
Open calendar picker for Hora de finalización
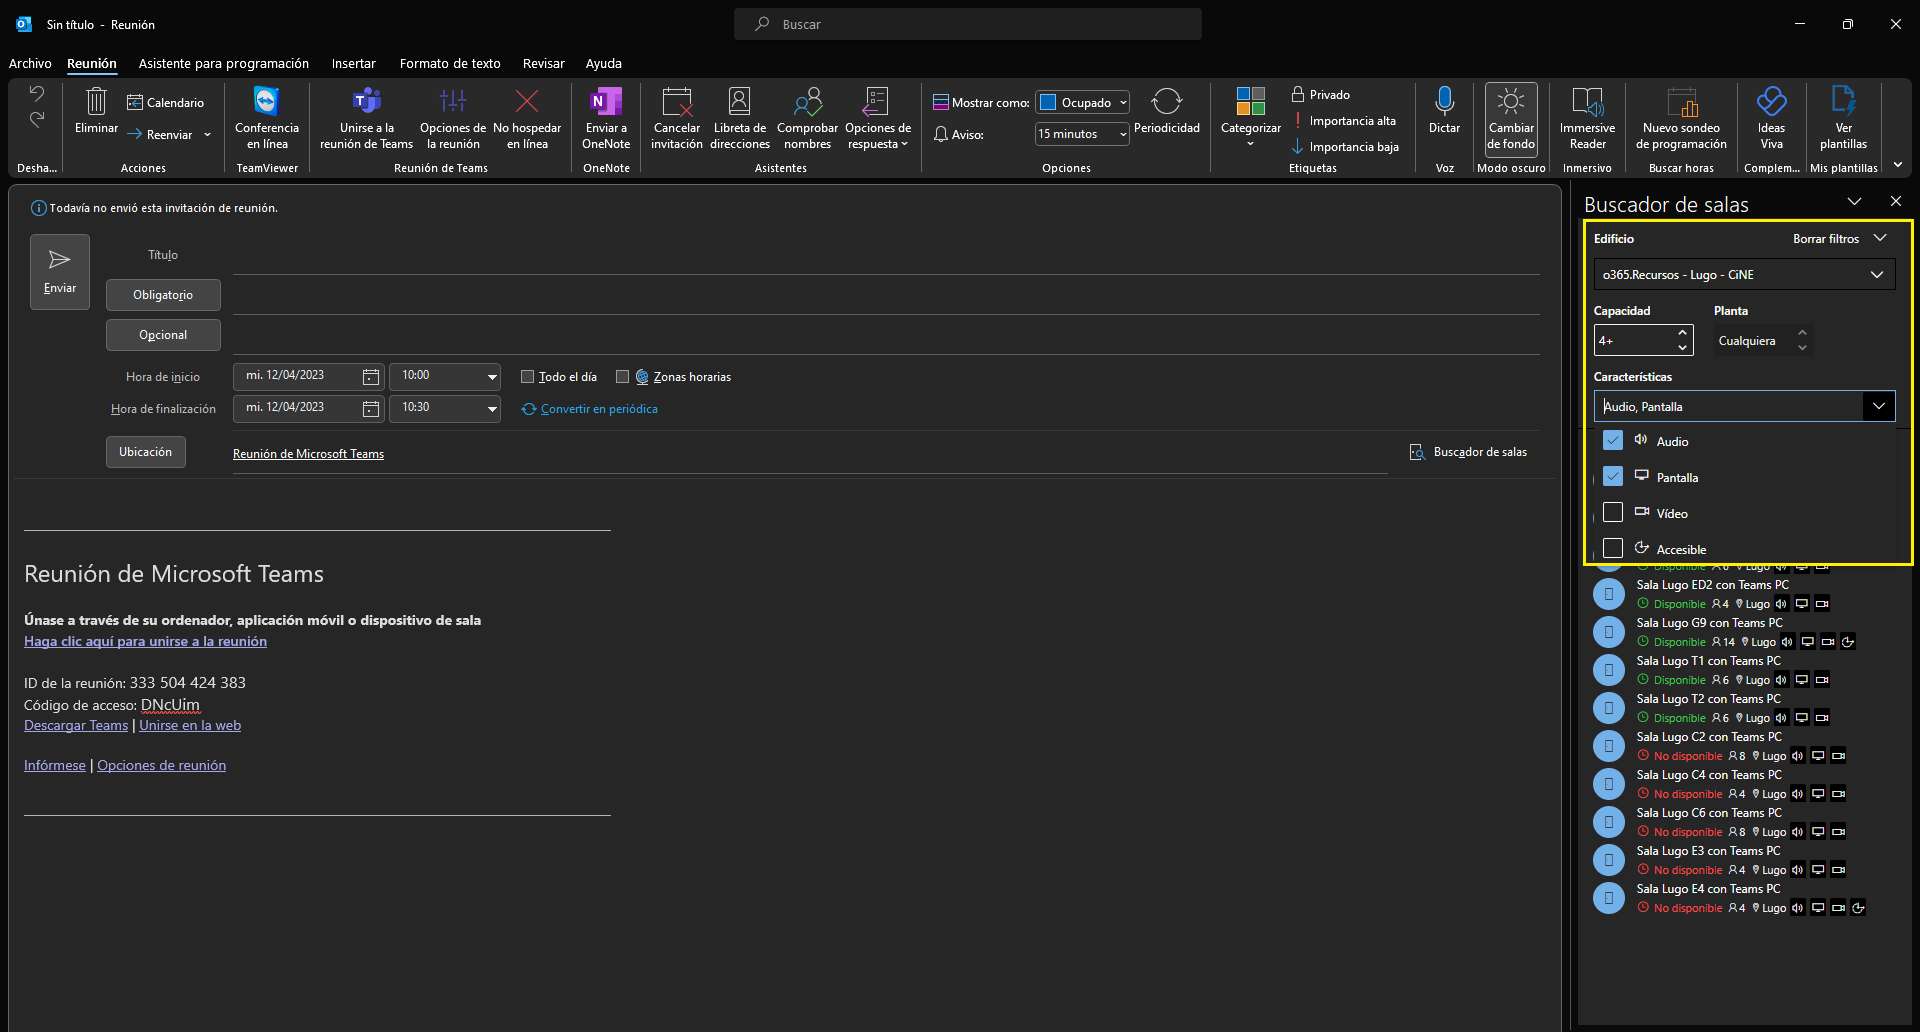[370, 409]
